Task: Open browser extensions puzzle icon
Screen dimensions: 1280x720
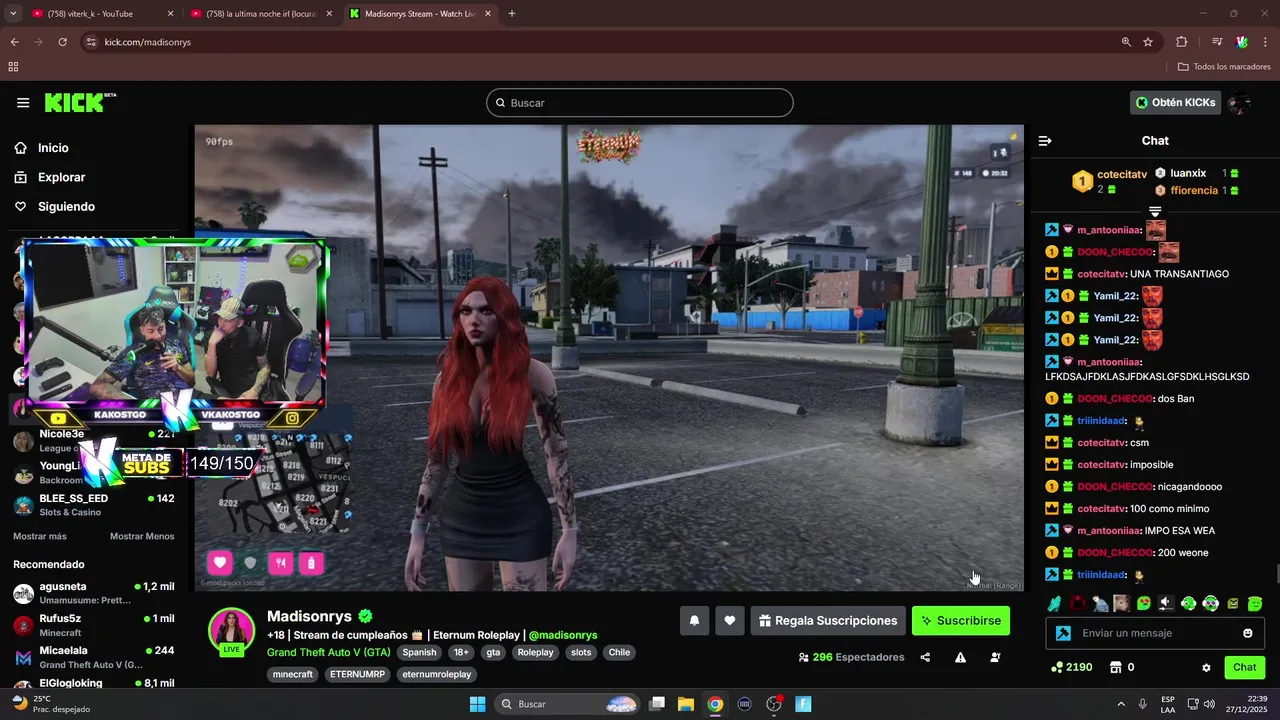Action: point(1181,42)
